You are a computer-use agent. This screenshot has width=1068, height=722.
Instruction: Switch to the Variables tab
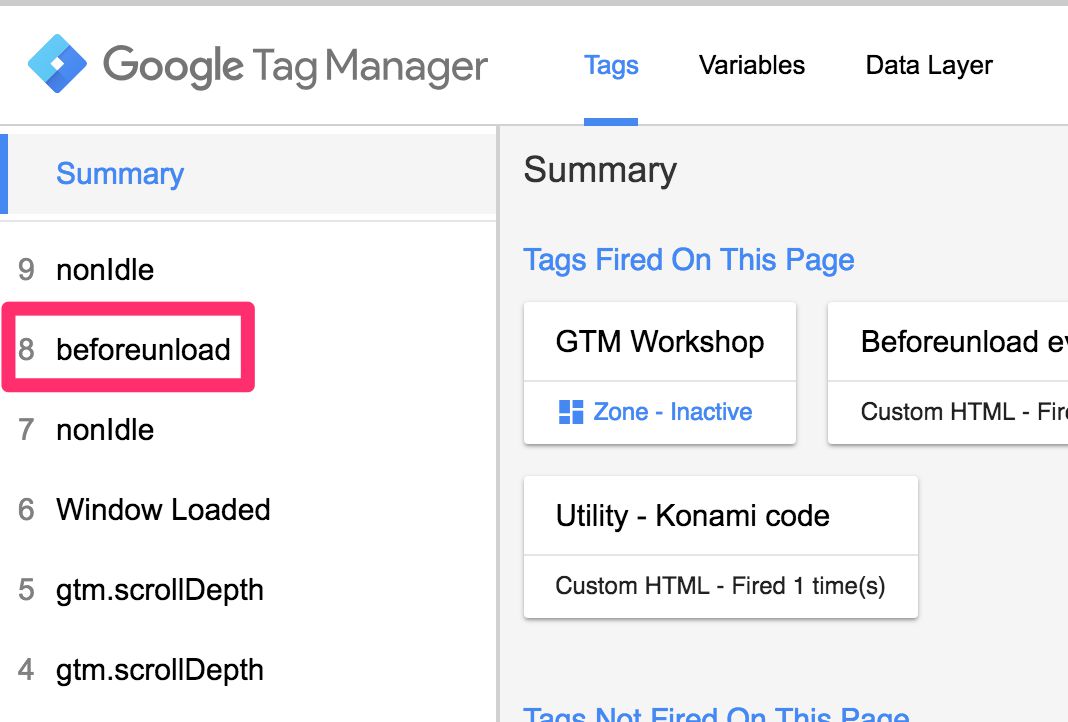[752, 65]
